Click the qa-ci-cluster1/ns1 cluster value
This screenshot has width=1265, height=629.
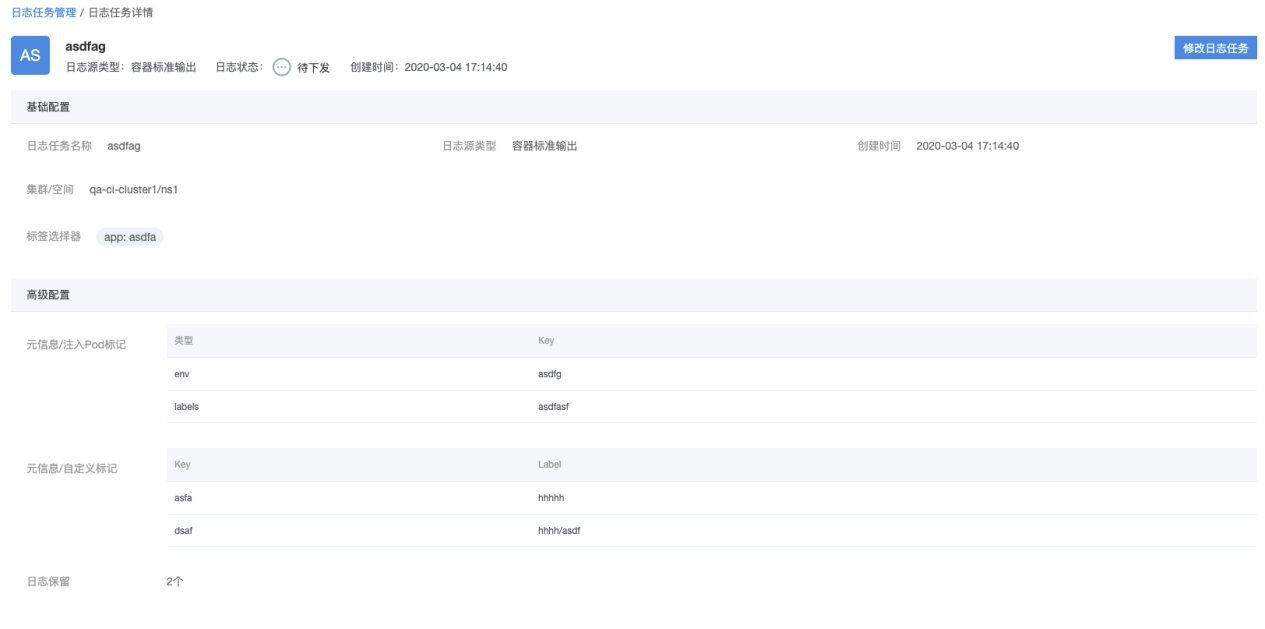coord(133,190)
